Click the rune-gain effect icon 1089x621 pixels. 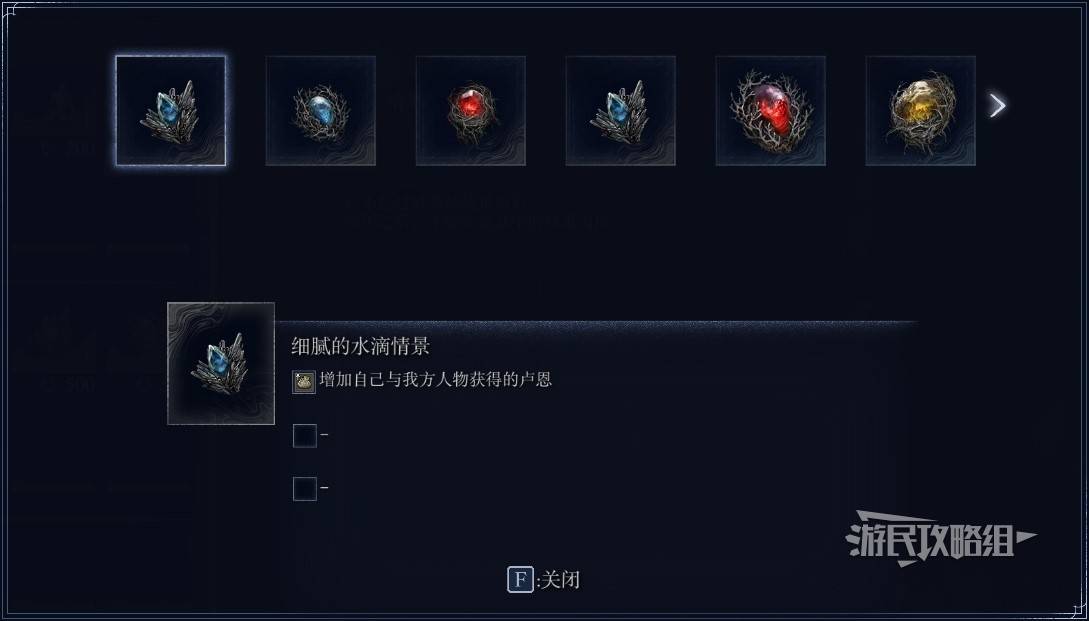[x=304, y=382]
